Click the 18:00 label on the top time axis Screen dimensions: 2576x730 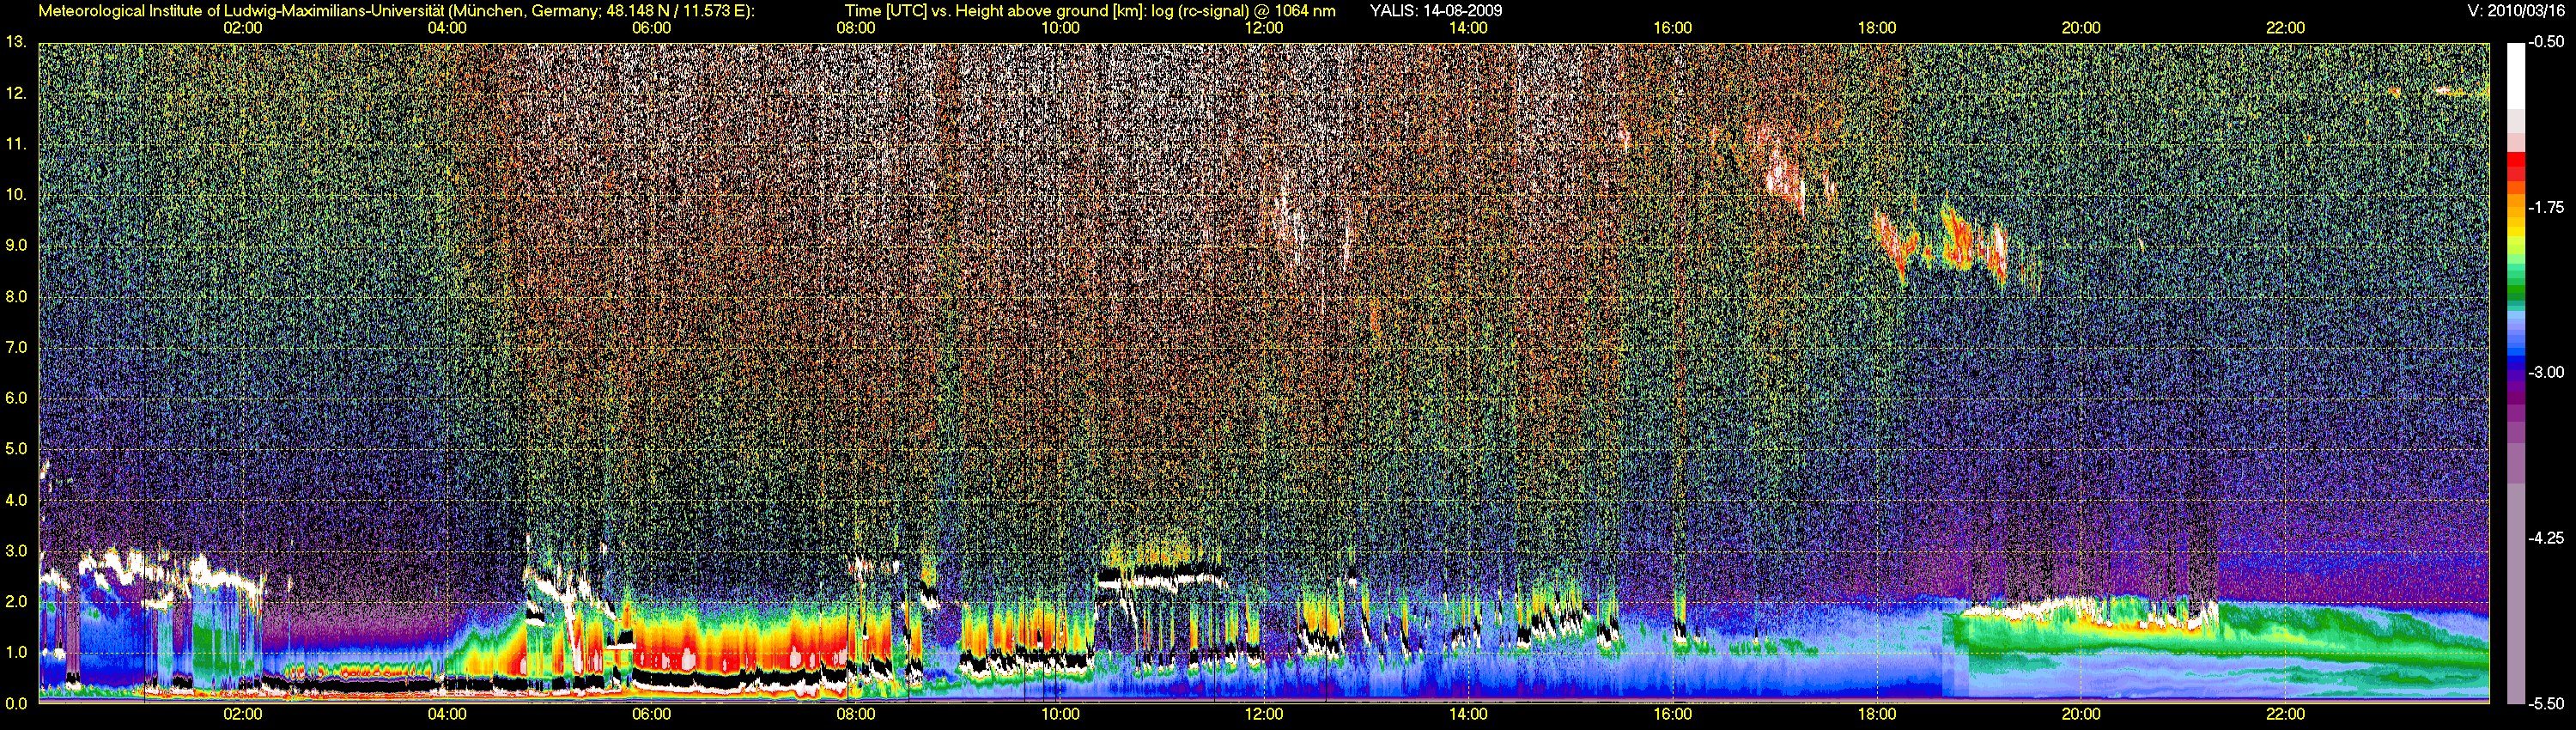click(x=1877, y=28)
